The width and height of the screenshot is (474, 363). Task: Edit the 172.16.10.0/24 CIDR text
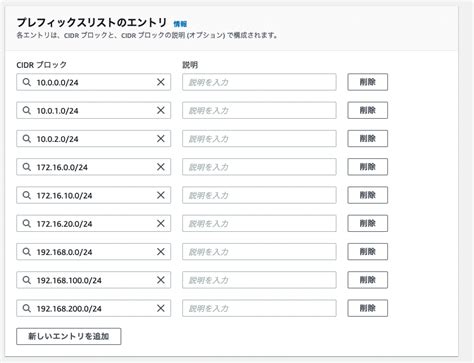coord(64,195)
